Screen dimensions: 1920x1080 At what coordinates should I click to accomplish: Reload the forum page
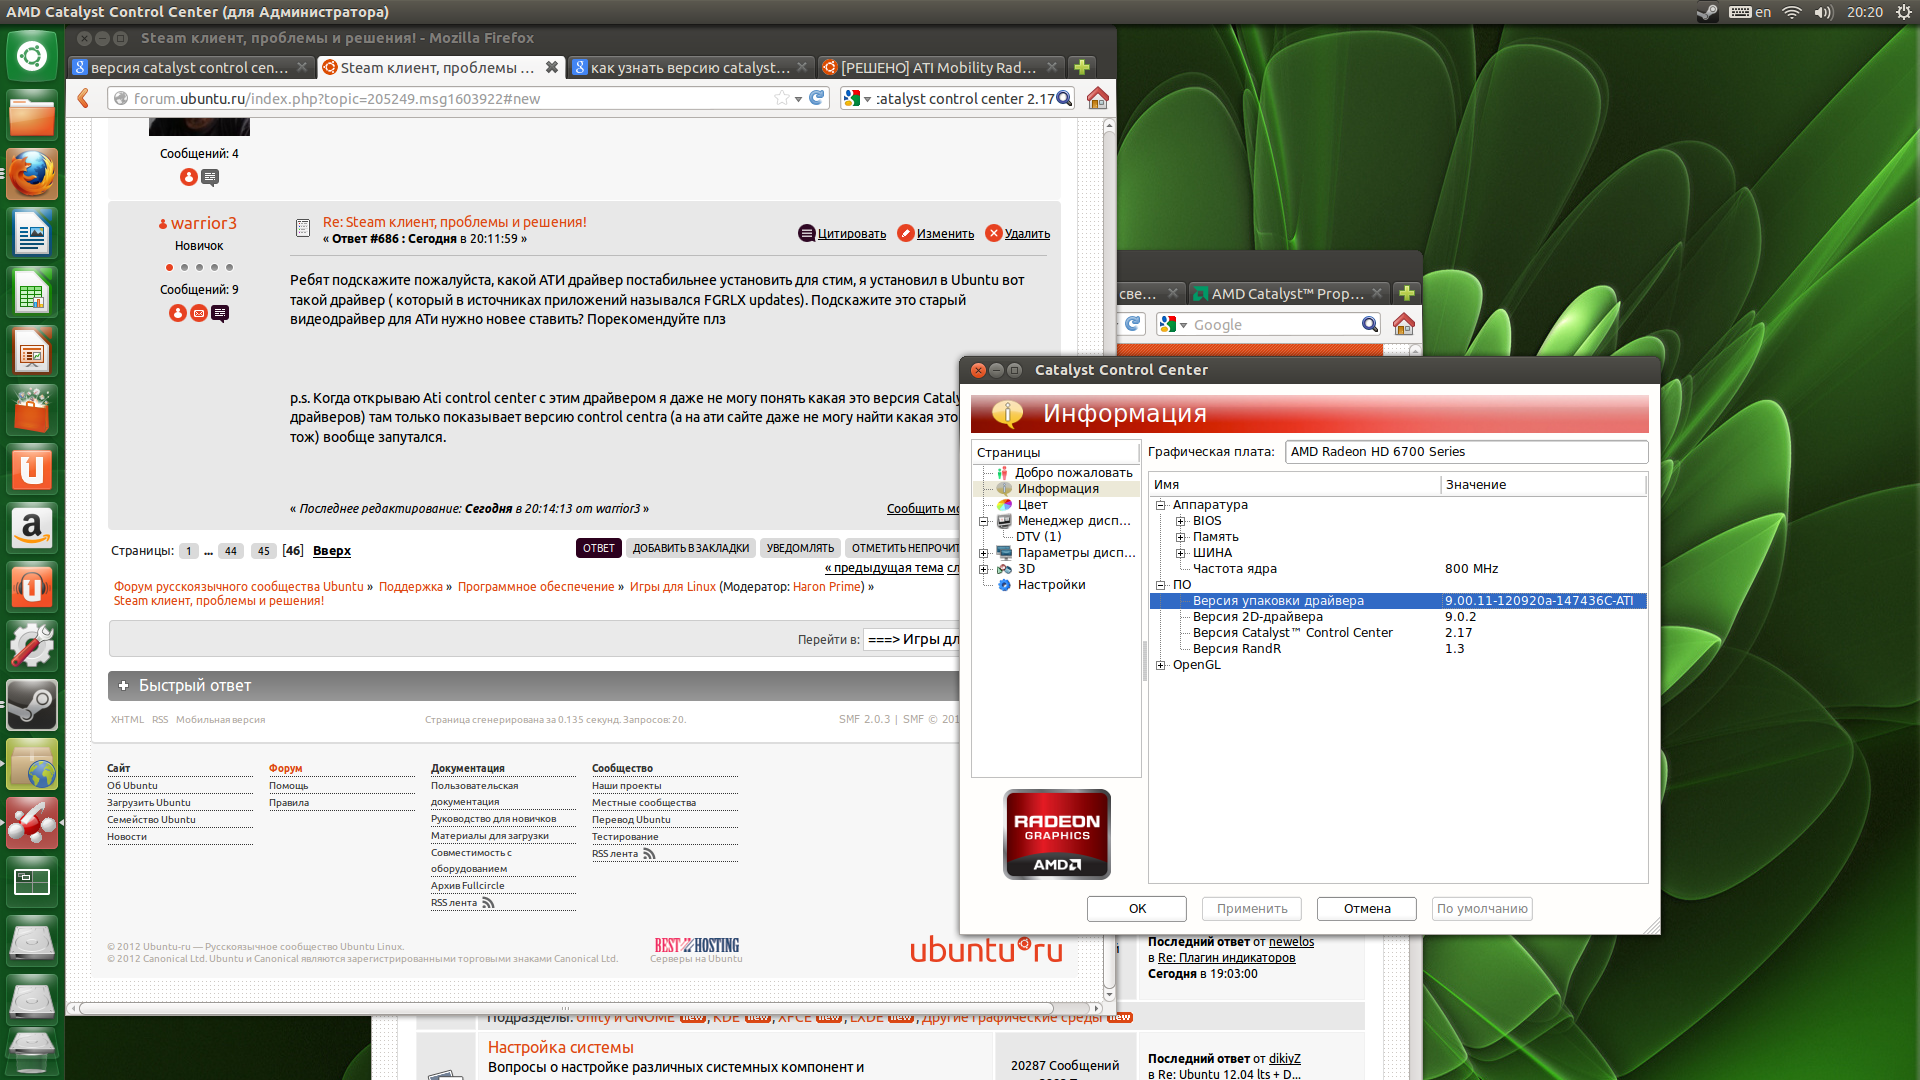[817, 98]
